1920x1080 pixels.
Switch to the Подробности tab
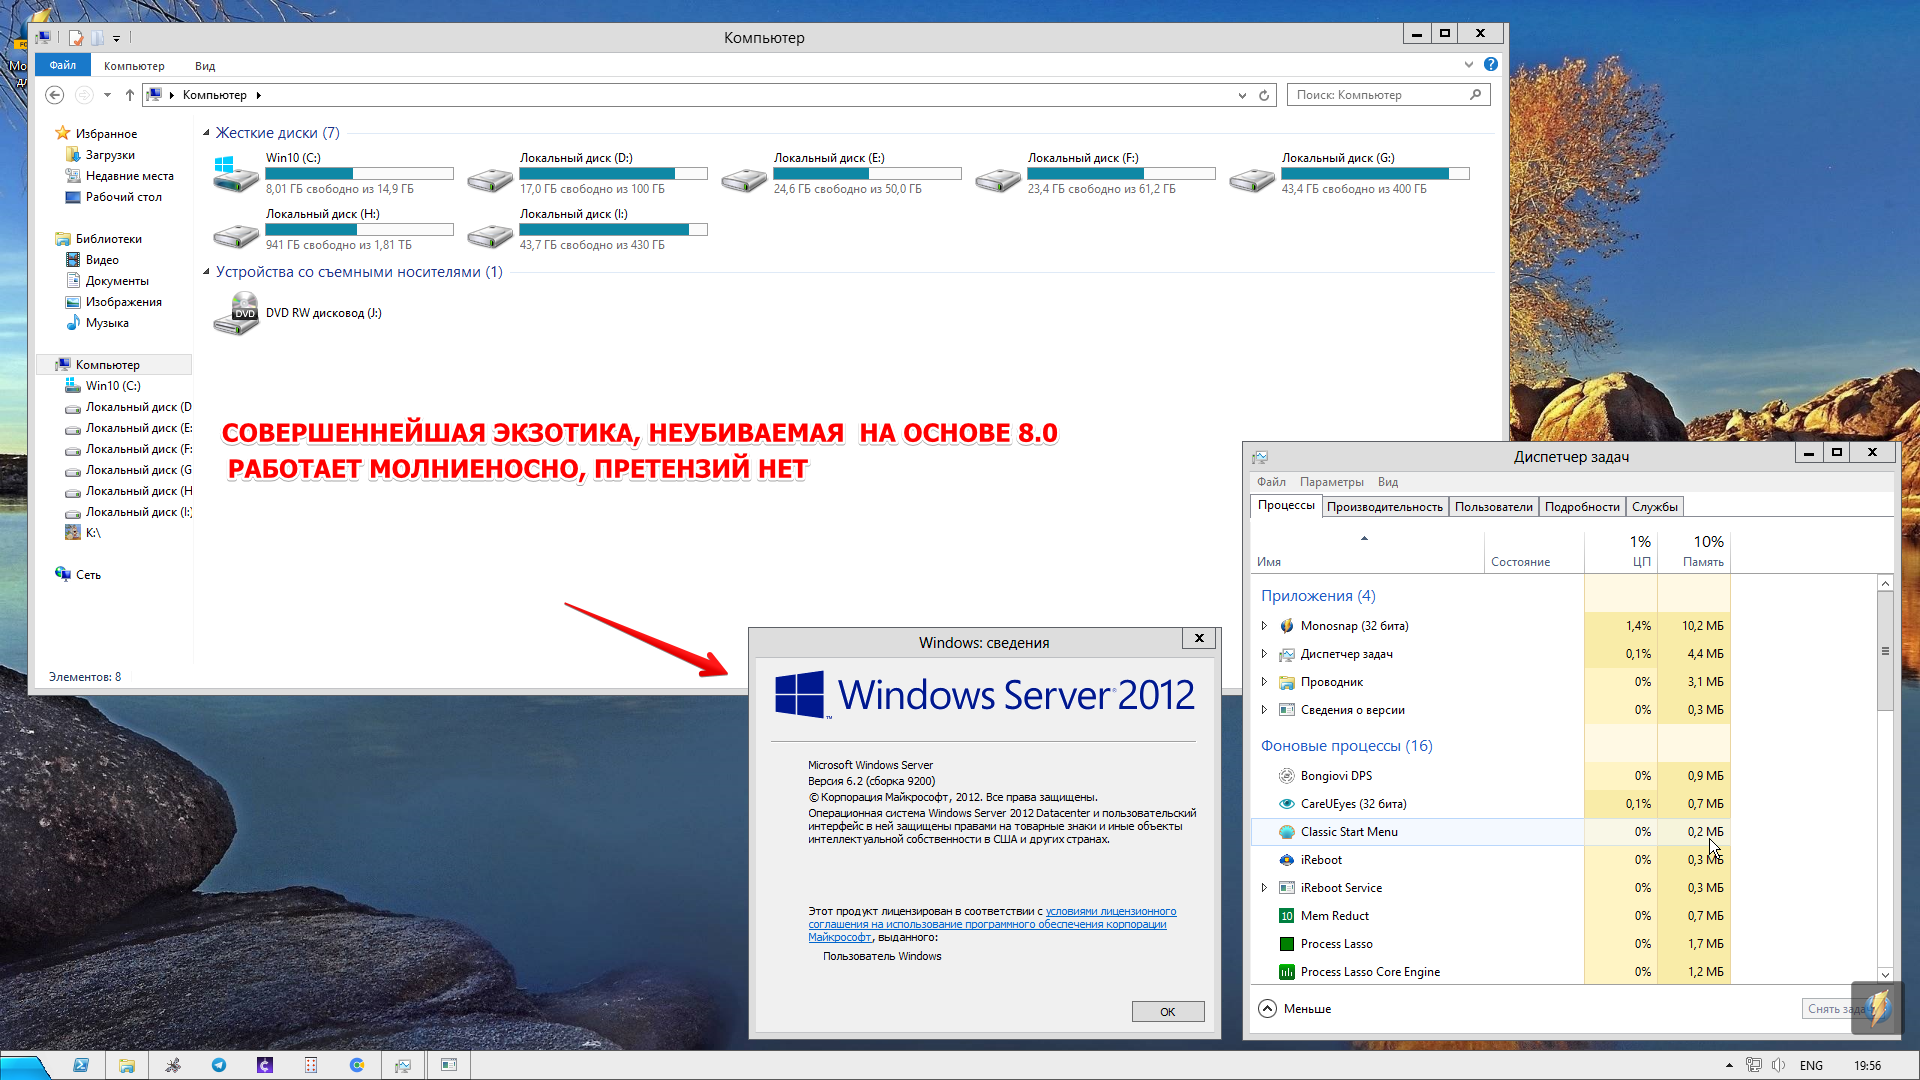click(1582, 507)
